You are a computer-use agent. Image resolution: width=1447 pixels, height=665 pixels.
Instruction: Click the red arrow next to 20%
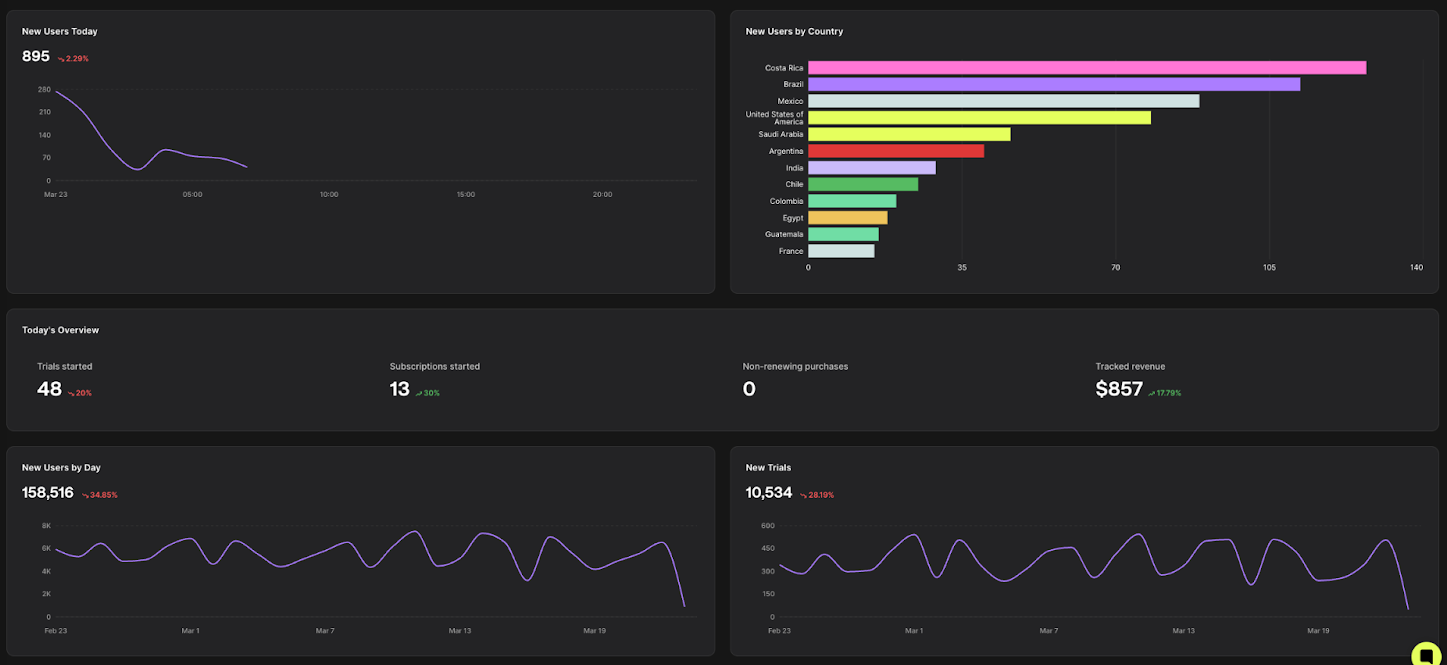[x=69, y=391]
